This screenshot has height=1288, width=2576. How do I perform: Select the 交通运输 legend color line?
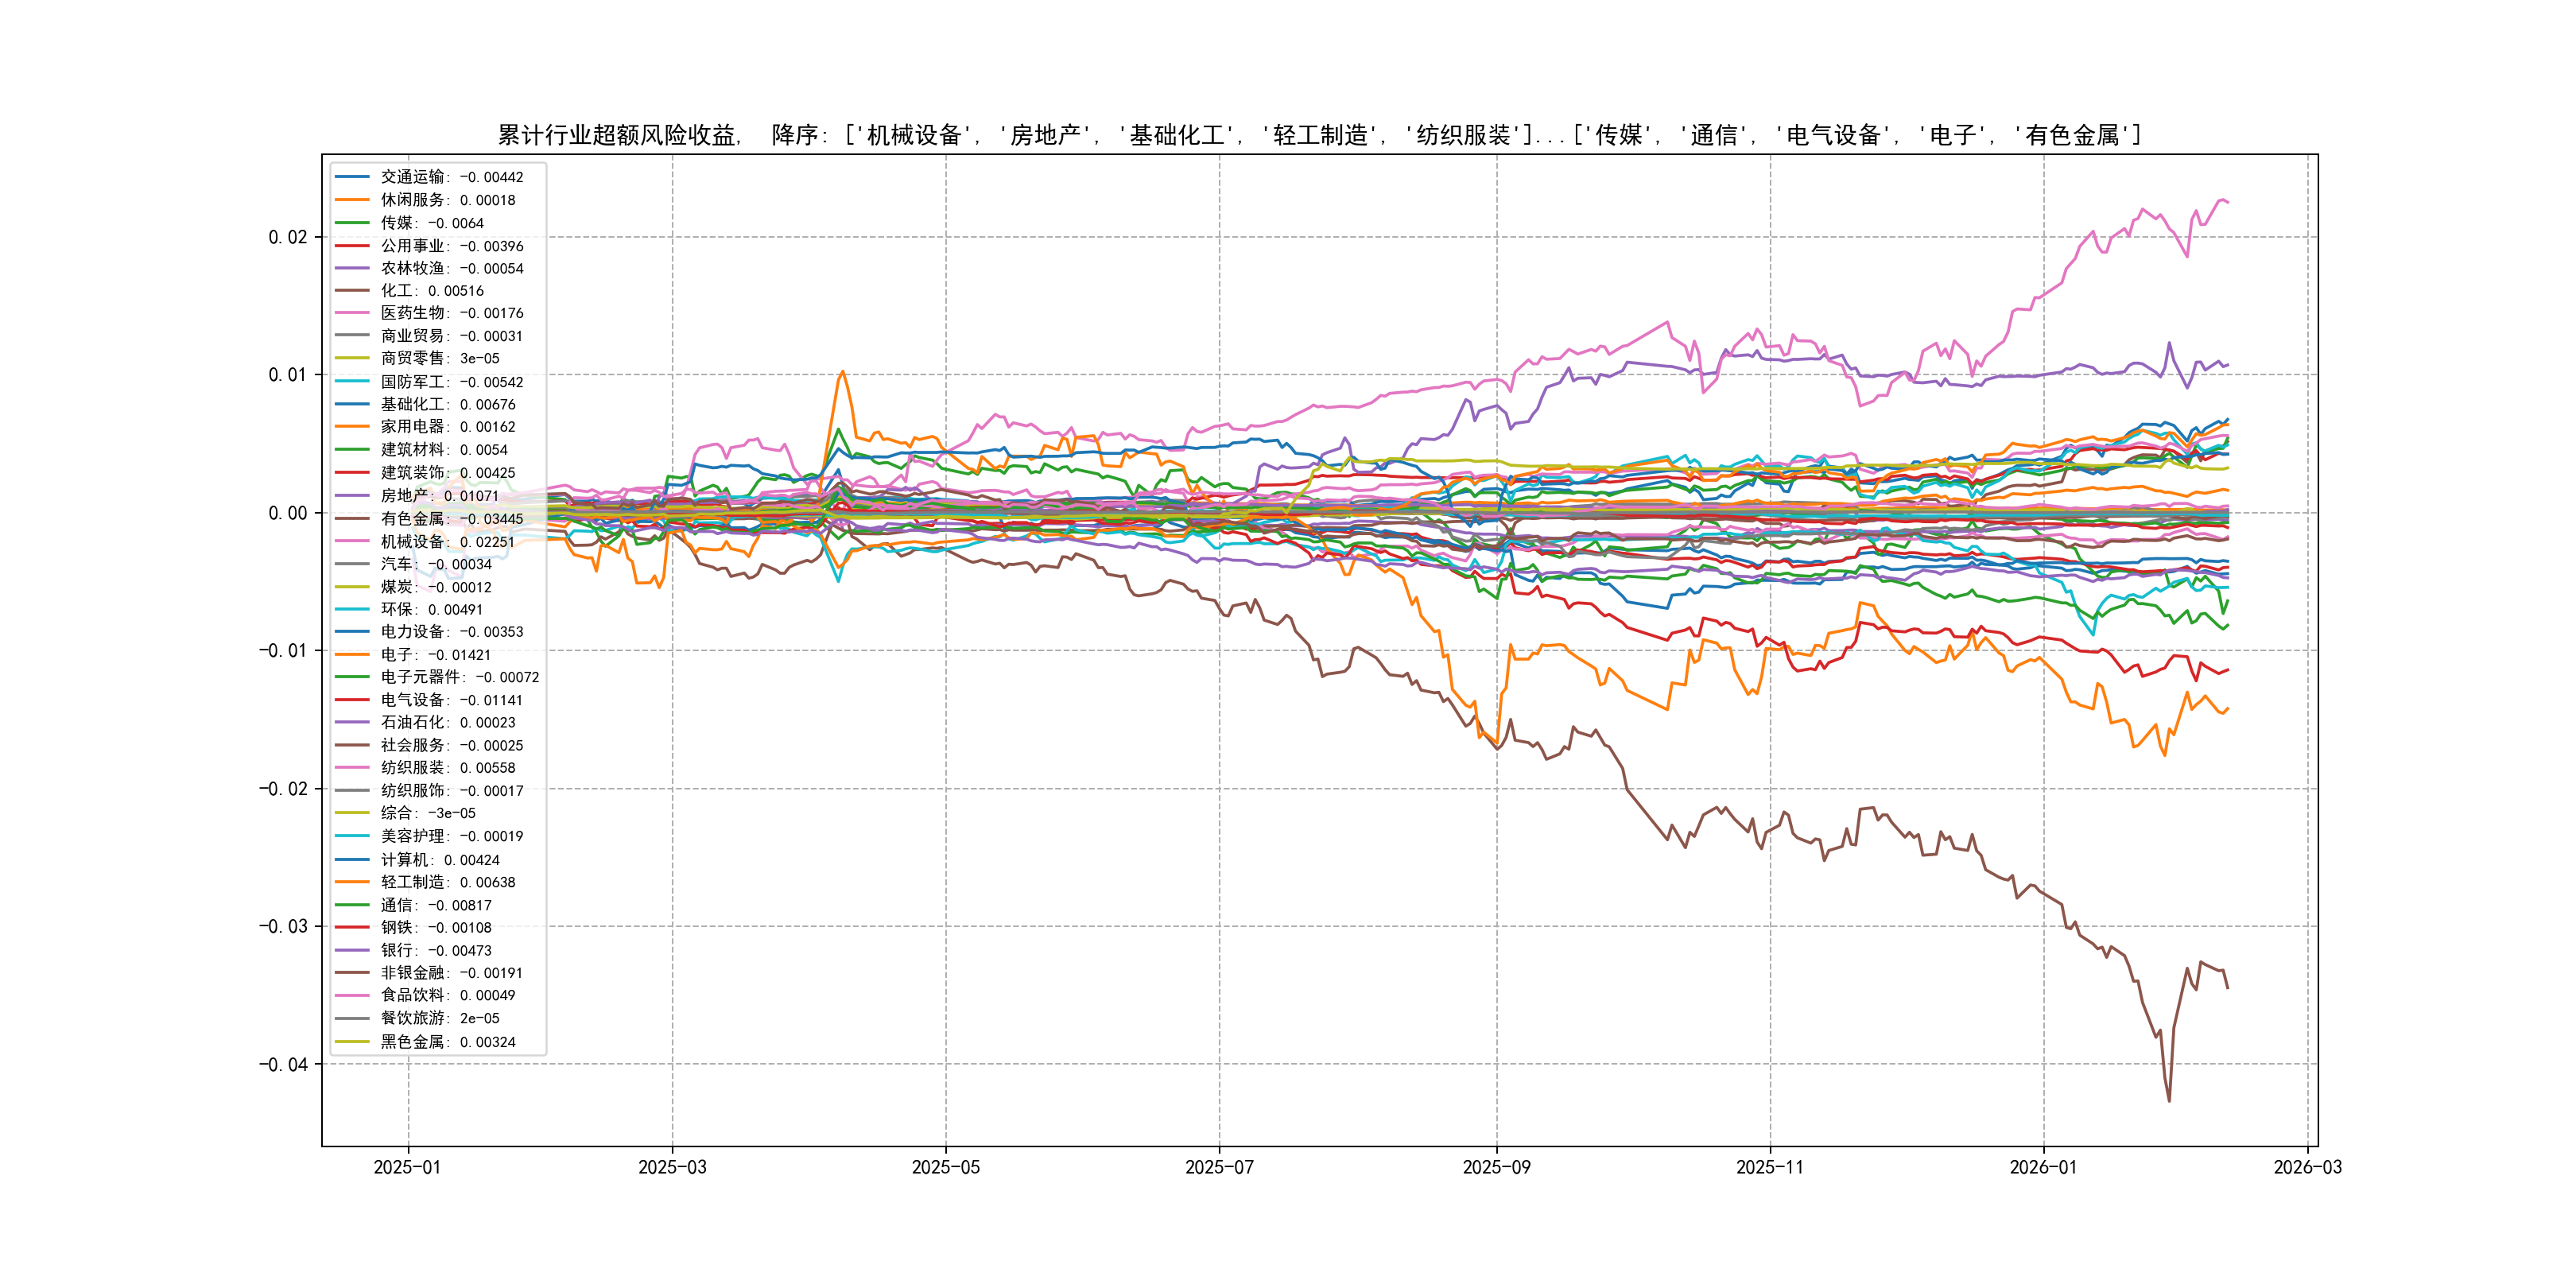(x=352, y=177)
